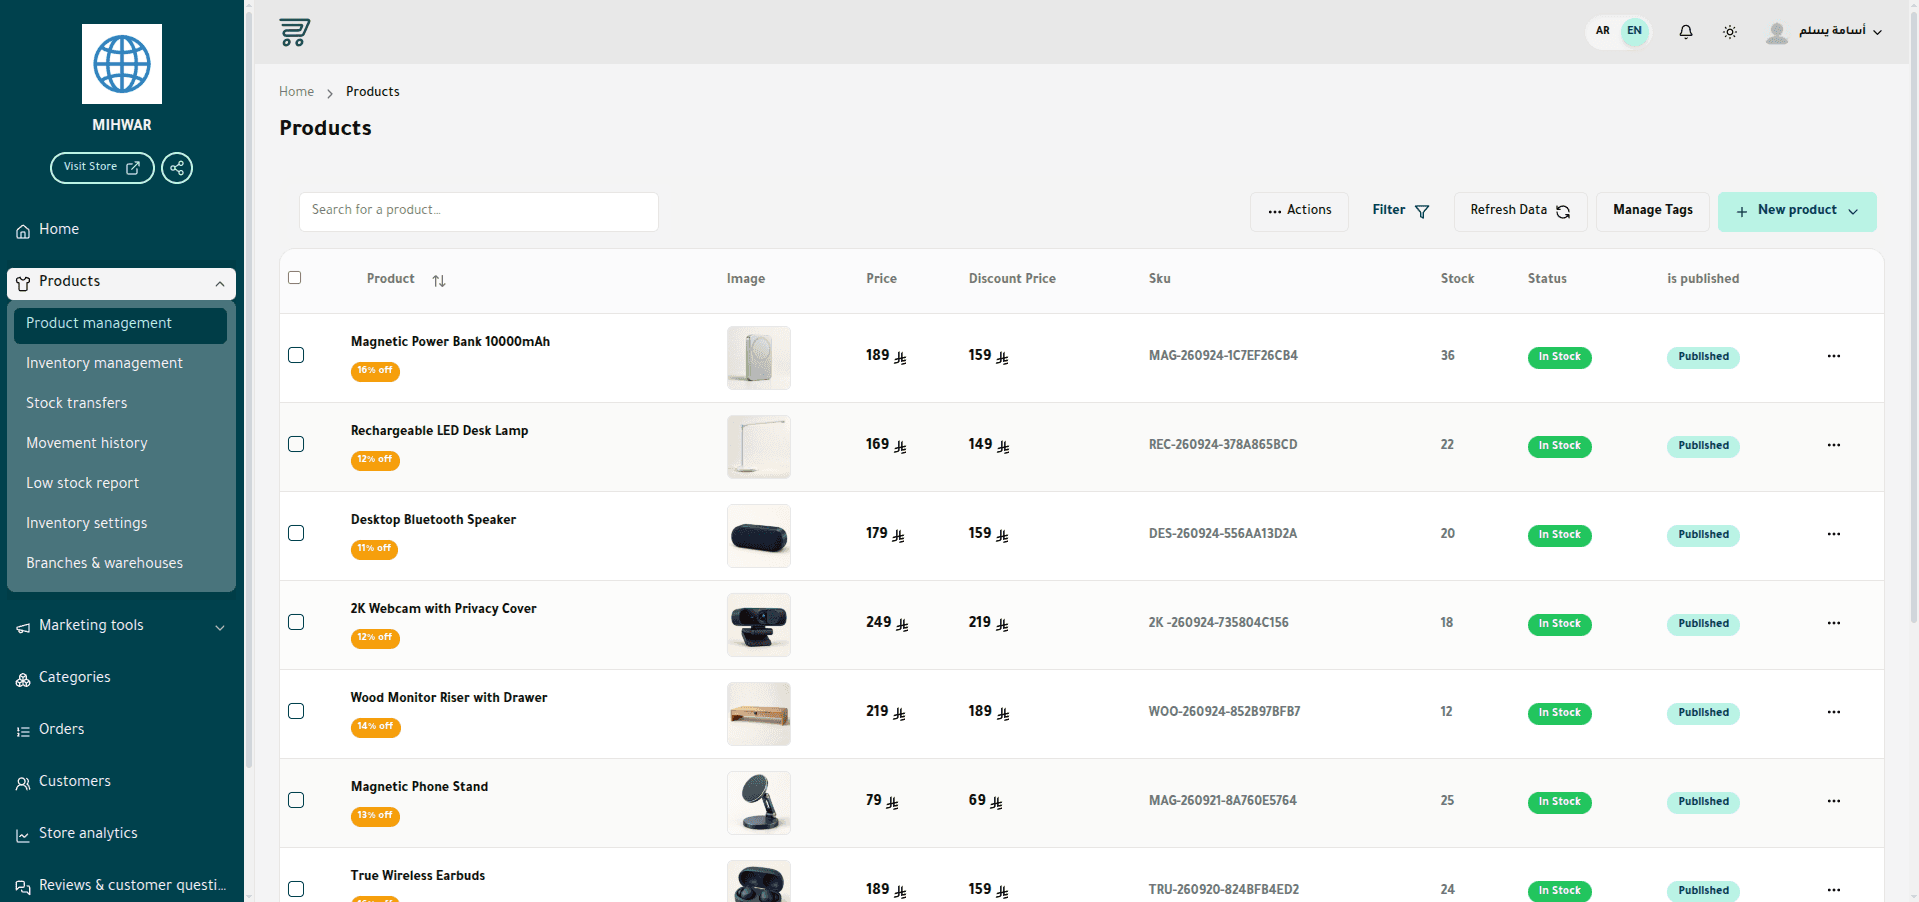Click the 16% off discount badge
The image size is (1919, 902).
pyautogui.click(x=375, y=371)
